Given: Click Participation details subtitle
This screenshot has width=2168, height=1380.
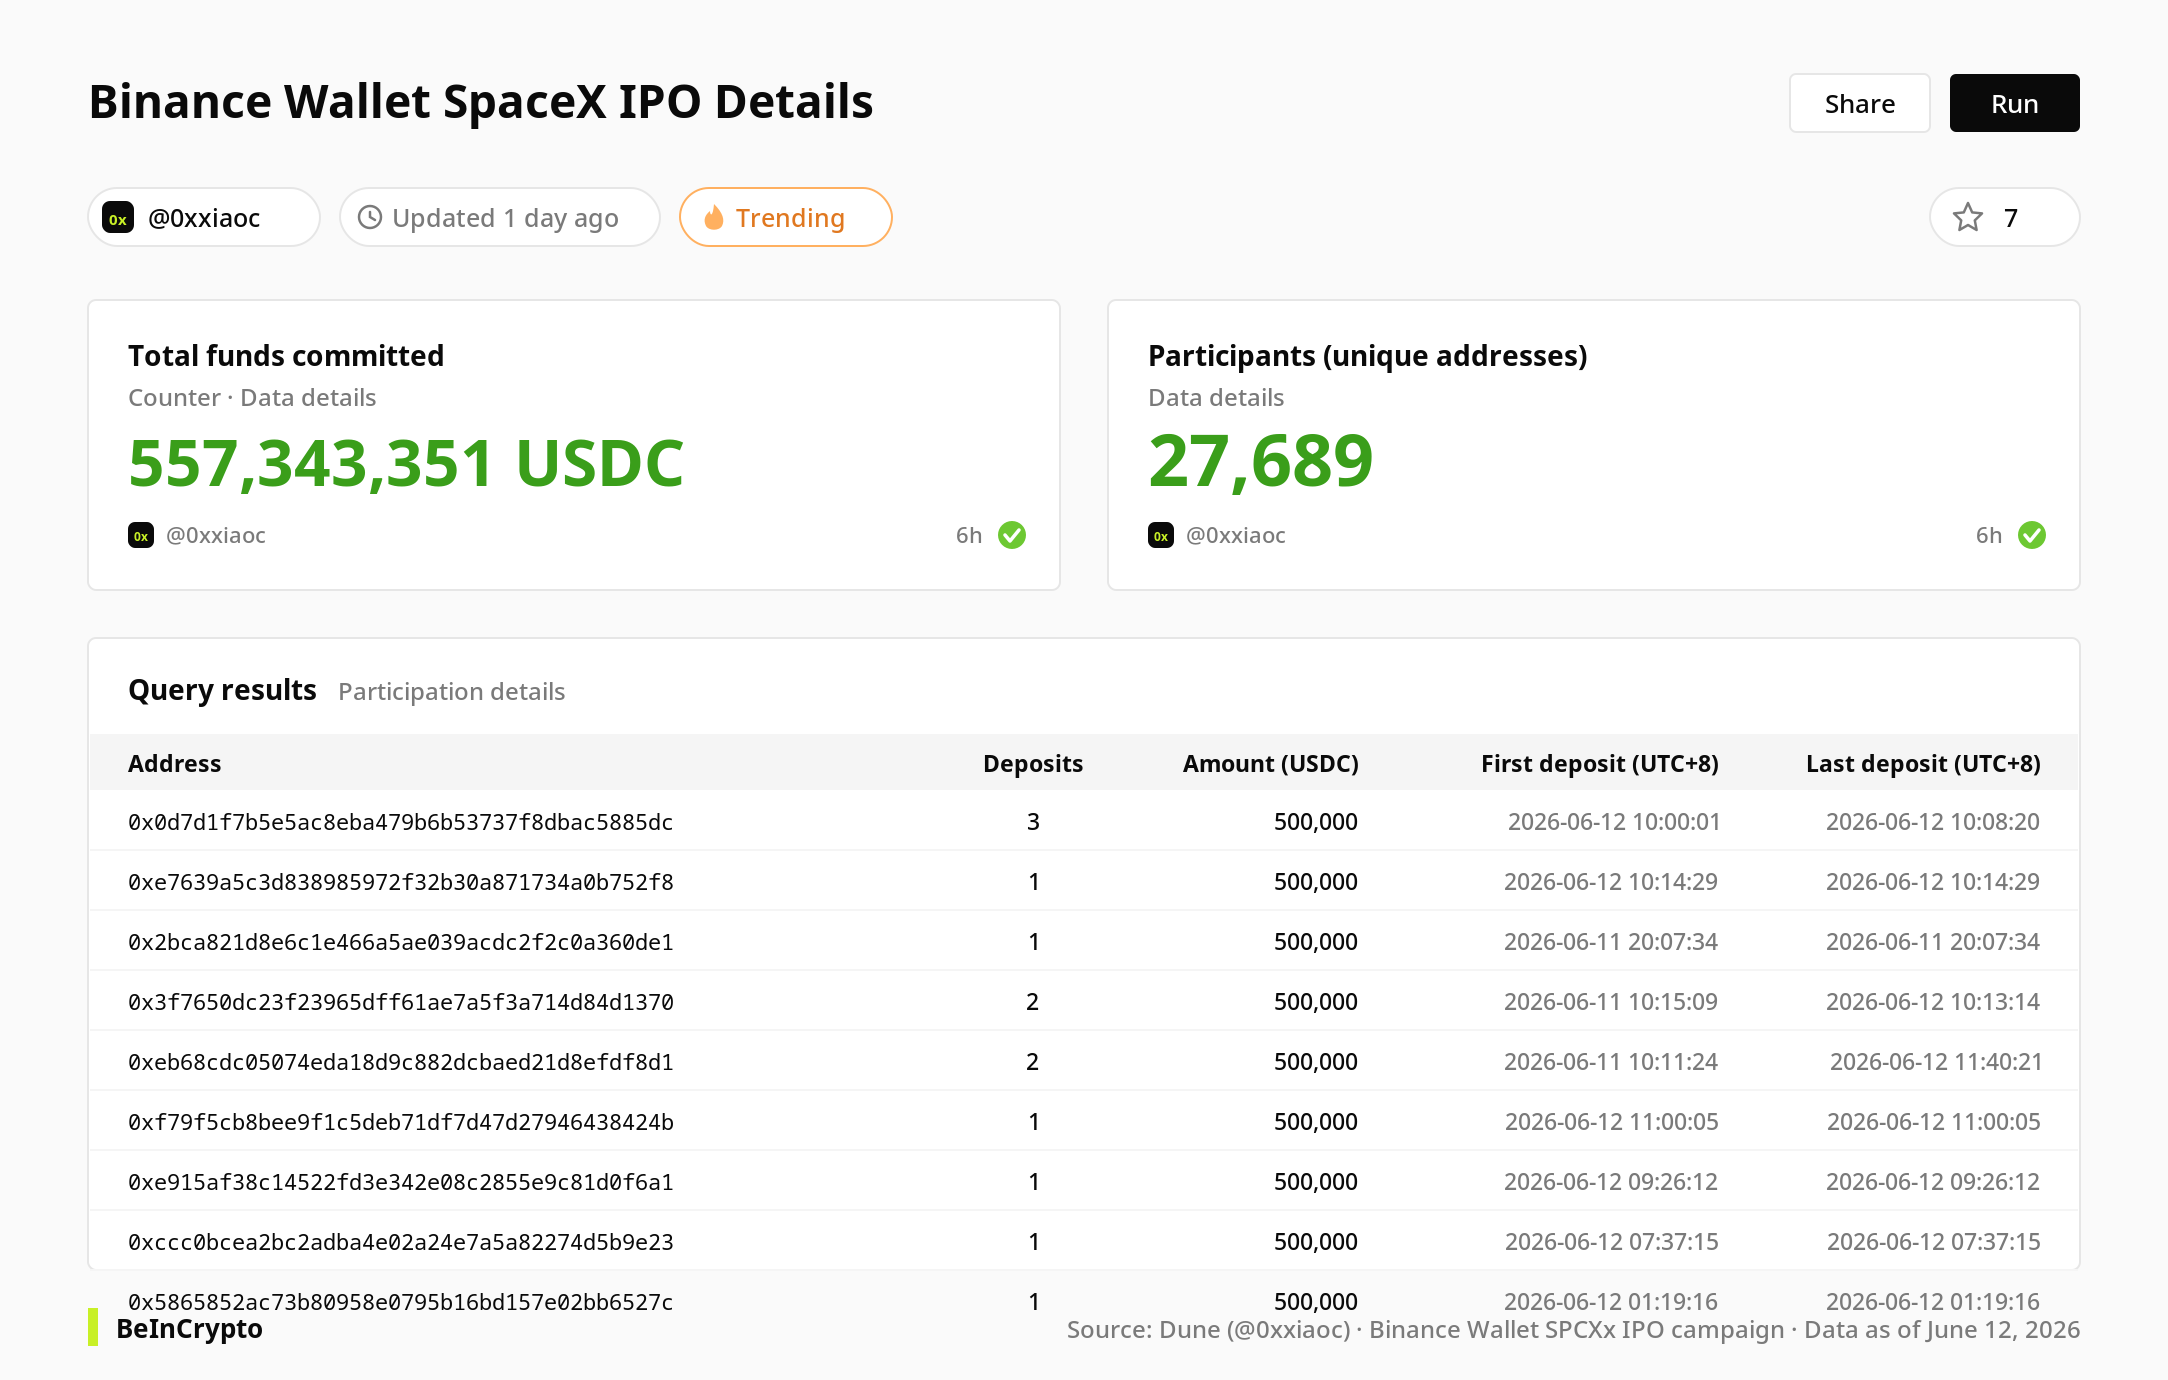Looking at the screenshot, I should 452,691.
